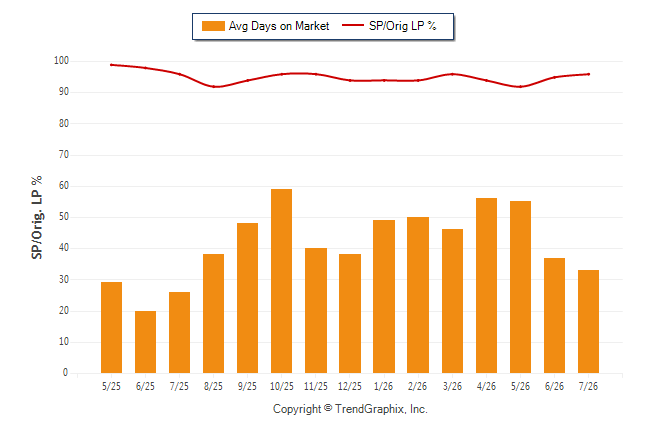Click the 100 y-axis tick label
The height and width of the screenshot is (434, 646).
61,61
